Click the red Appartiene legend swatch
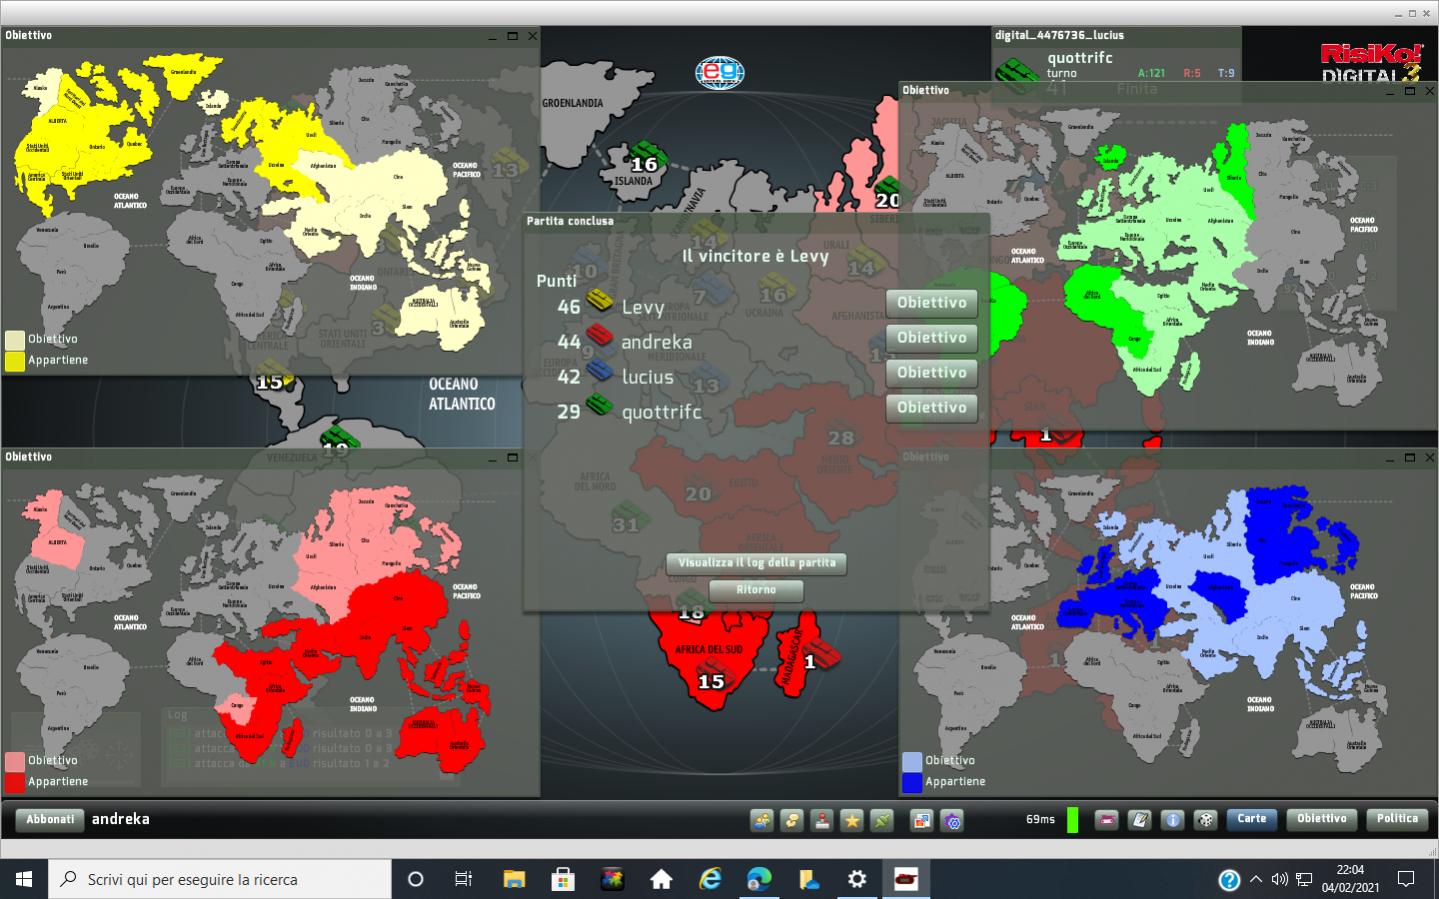This screenshot has width=1439, height=899. coord(15,782)
